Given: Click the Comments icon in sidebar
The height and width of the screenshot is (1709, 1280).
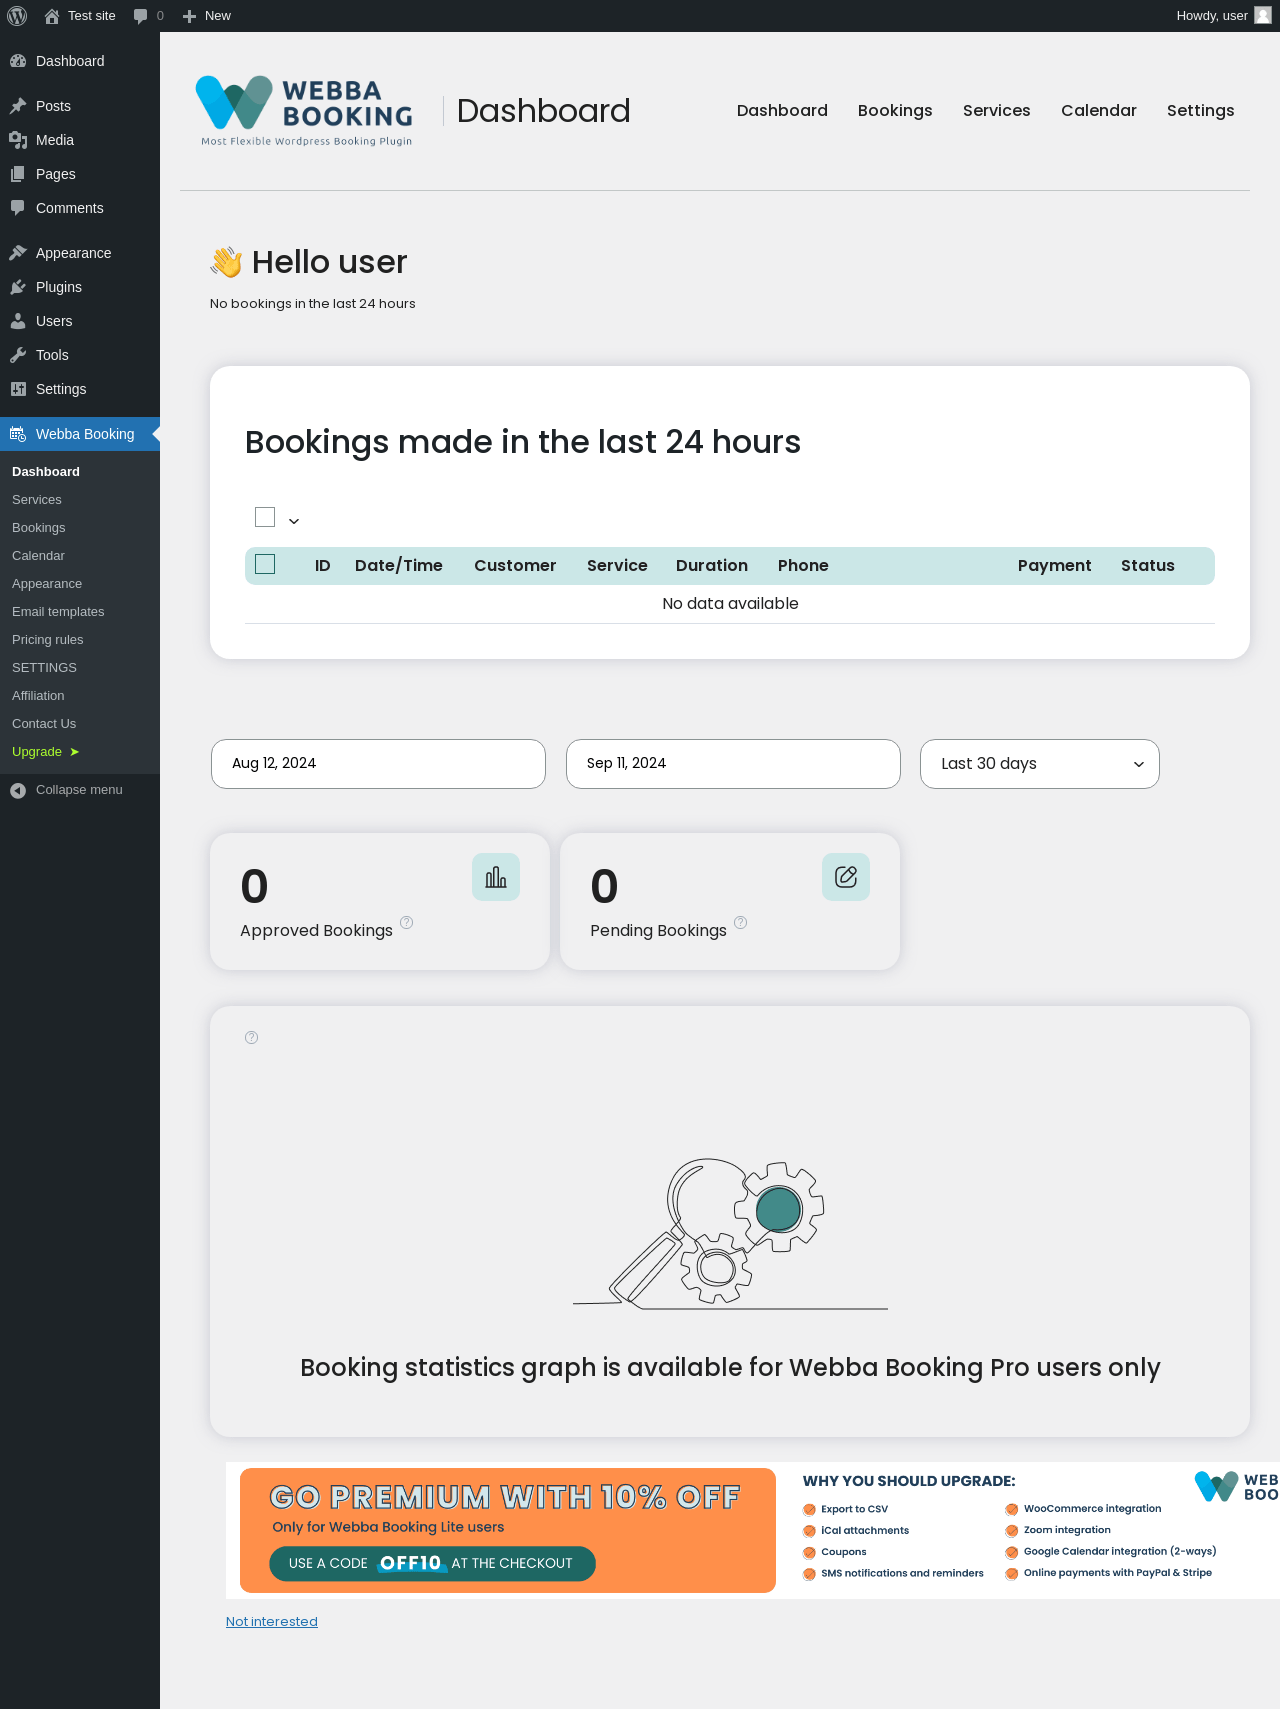Looking at the screenshot, I should (18, 208).
